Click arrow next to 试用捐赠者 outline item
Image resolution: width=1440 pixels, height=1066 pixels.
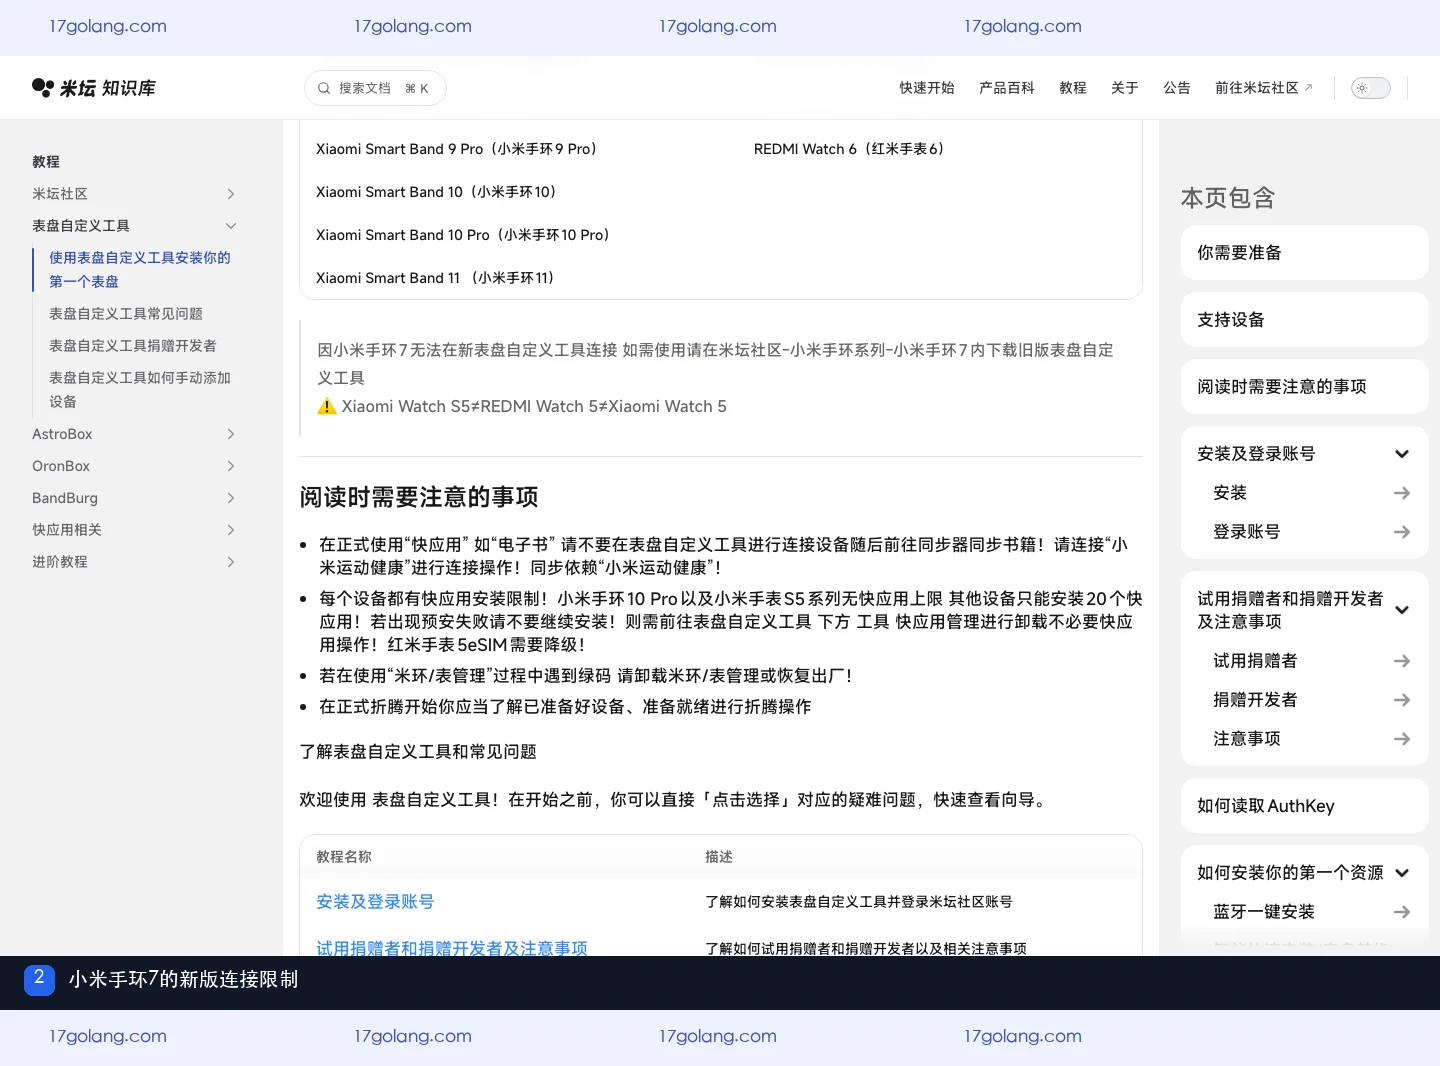tap(1402, 661)
